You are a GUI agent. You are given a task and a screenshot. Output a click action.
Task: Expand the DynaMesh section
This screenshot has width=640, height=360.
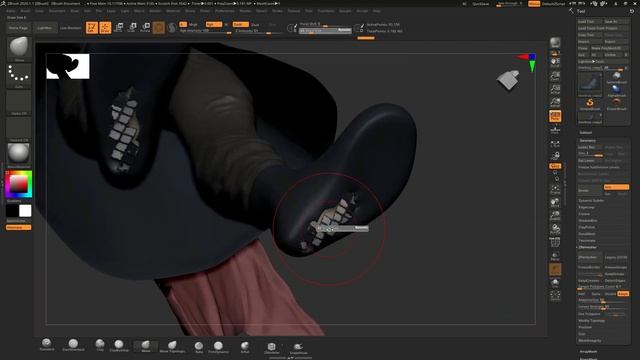pos(587,234)
